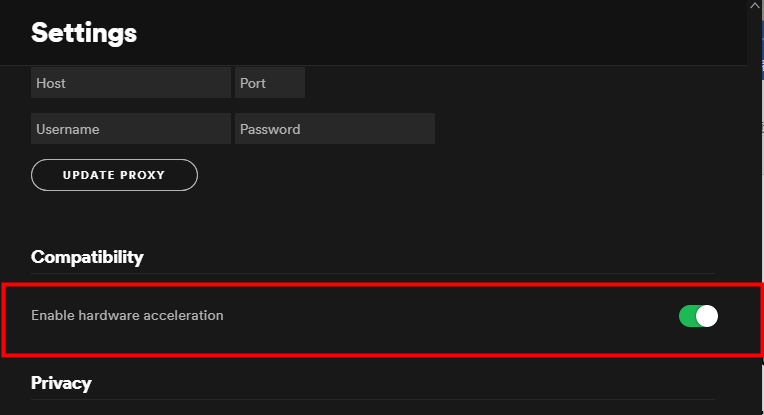Click the Settings page title

click(84, 33)
